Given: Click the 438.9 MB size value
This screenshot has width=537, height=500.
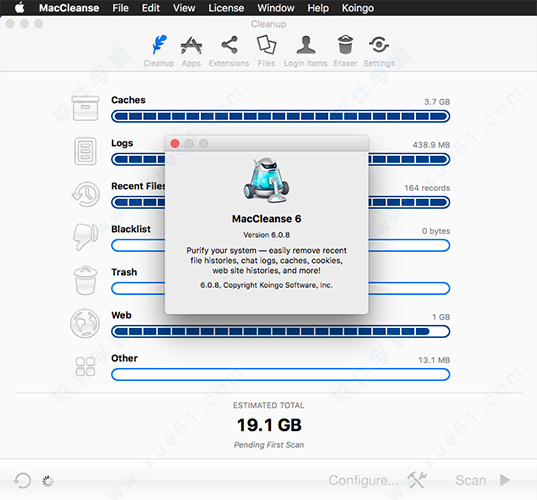Looking at the screenshot, I should point(431,145).
